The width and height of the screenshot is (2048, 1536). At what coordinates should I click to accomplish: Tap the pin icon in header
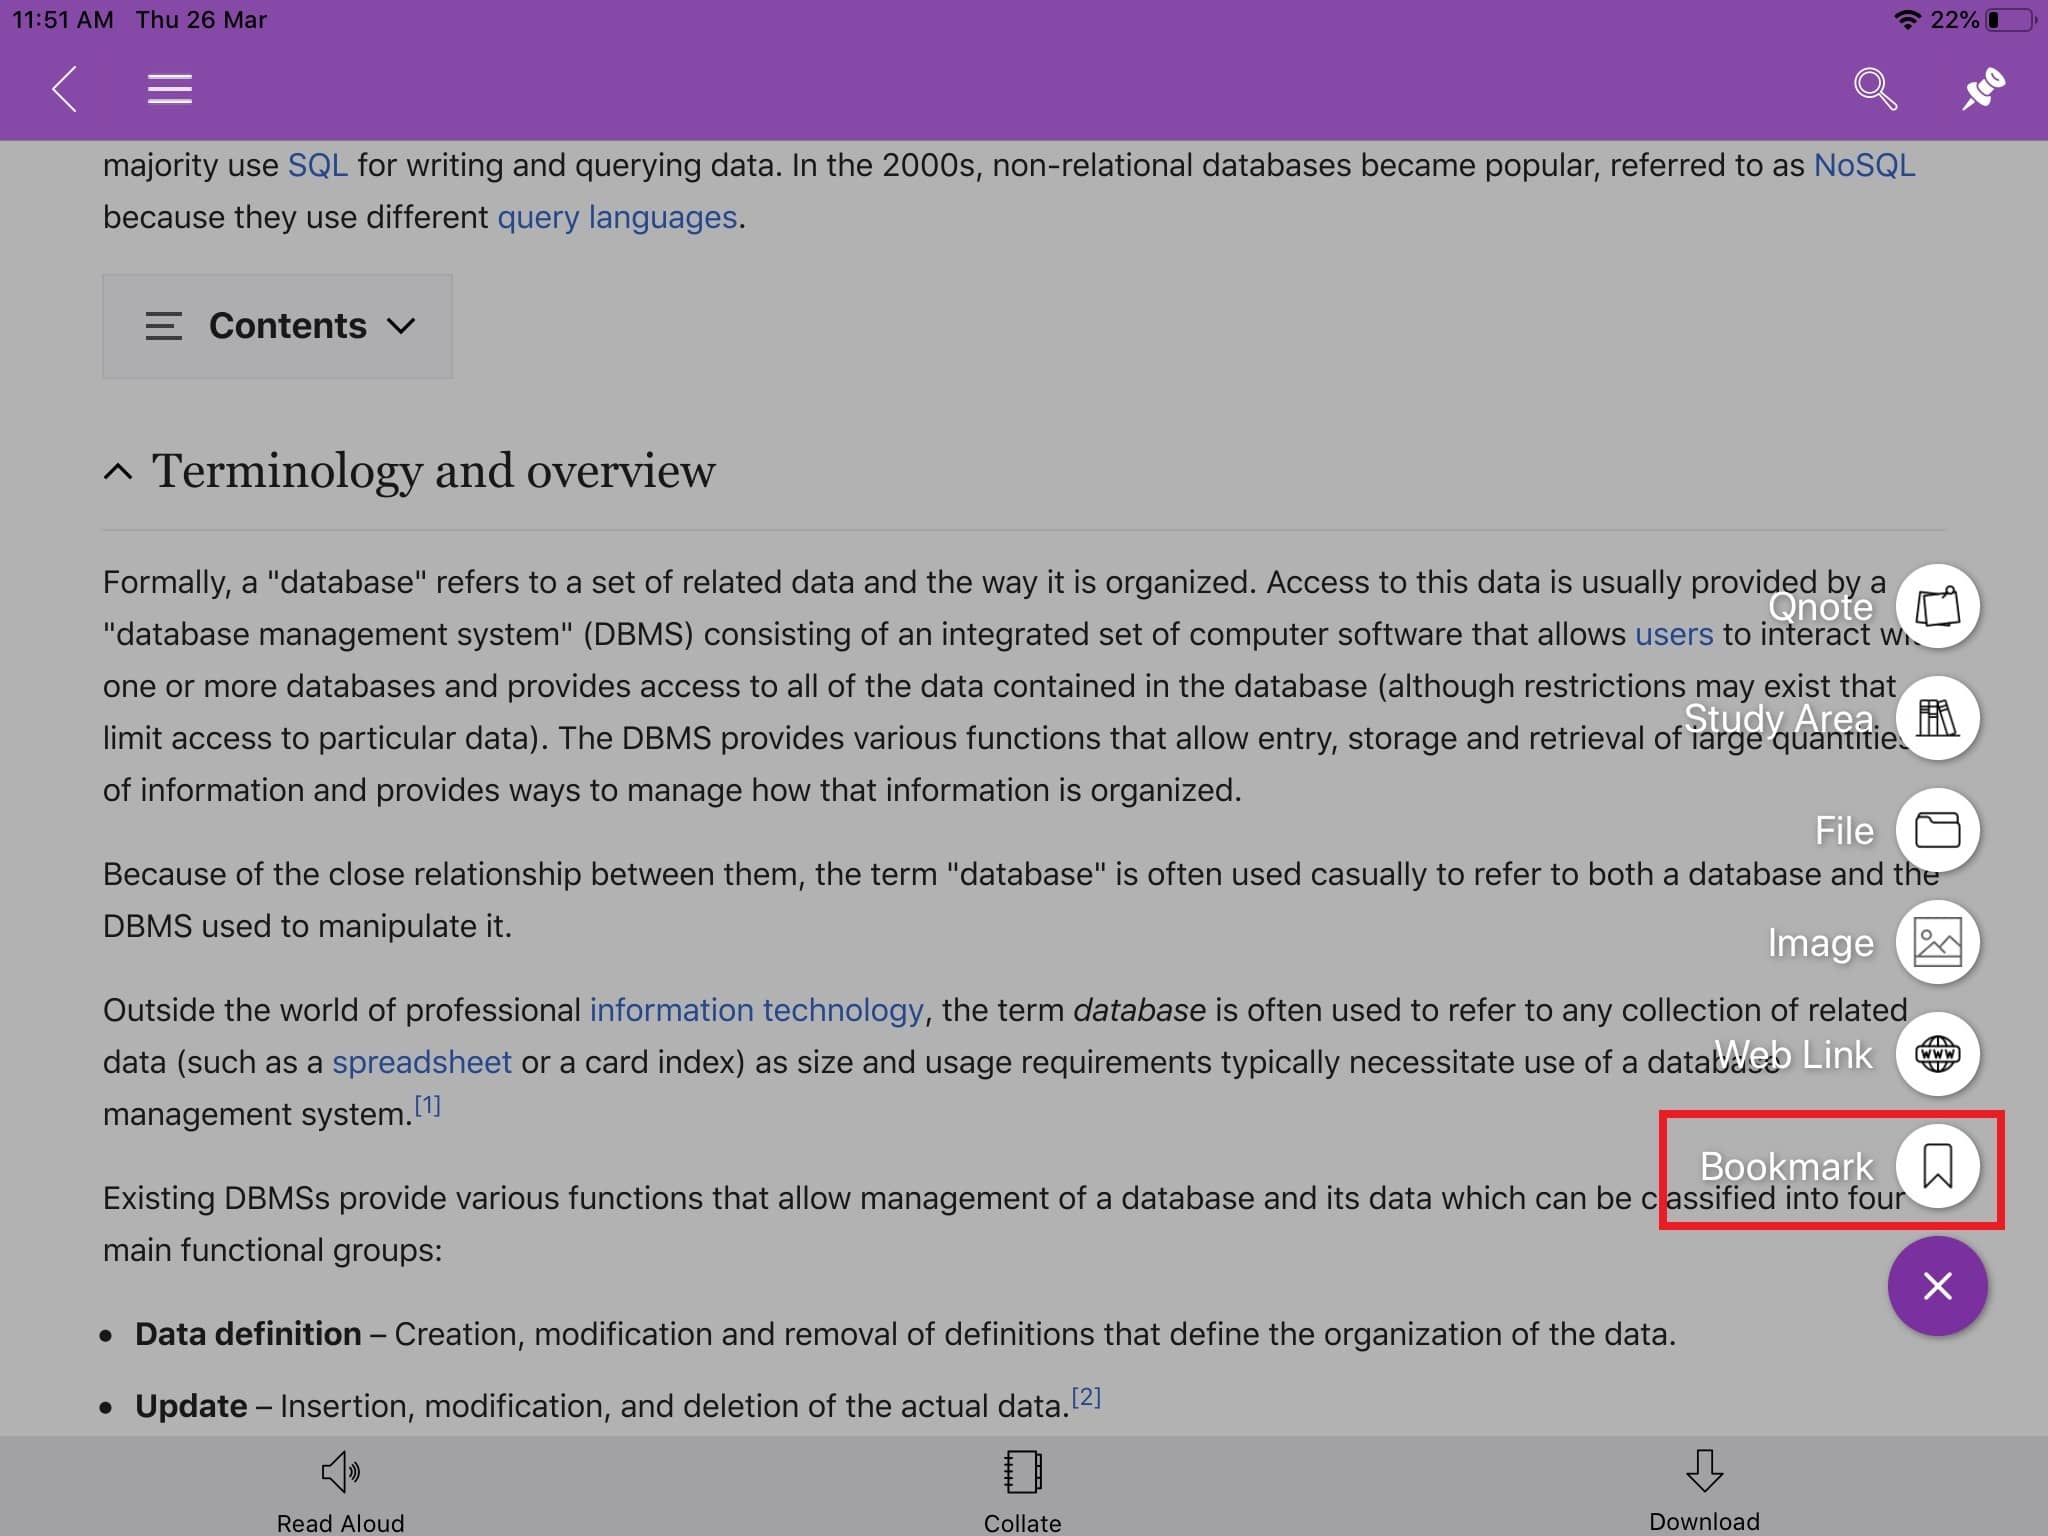1983,89
